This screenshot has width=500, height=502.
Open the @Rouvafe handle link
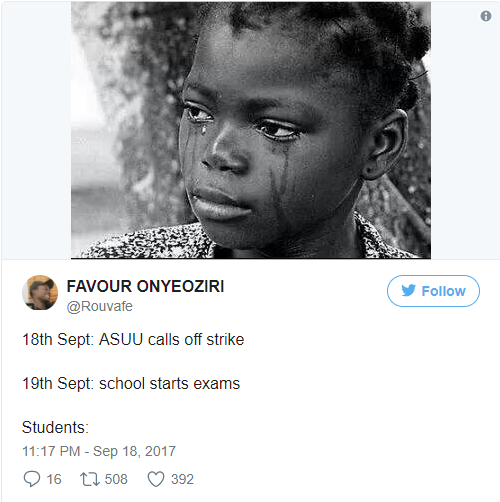[100, 306]
